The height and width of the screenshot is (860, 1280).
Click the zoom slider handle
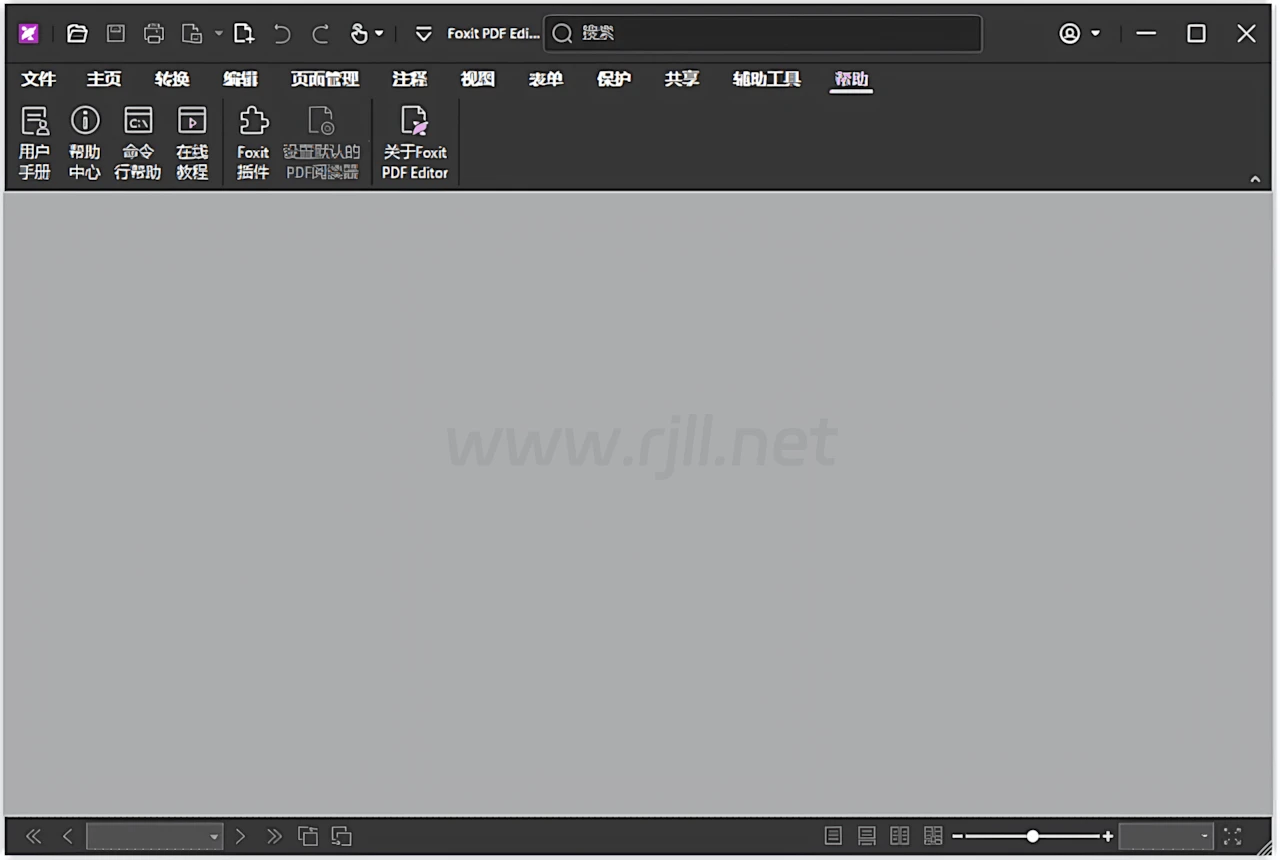(x=1032, y=836)
